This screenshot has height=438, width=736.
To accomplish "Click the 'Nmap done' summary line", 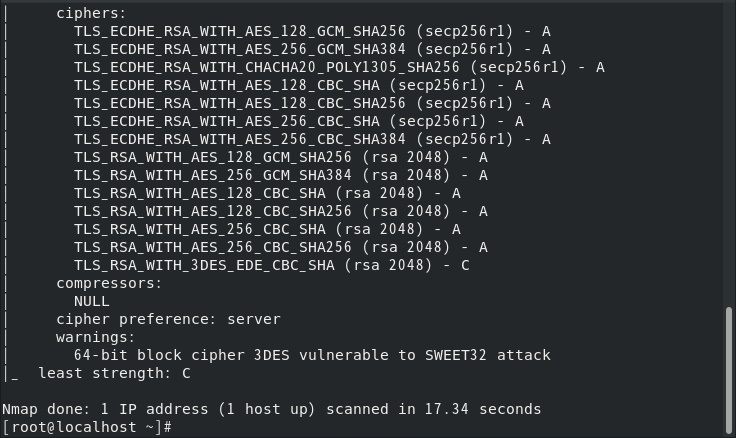I will (x=272, y=409).
